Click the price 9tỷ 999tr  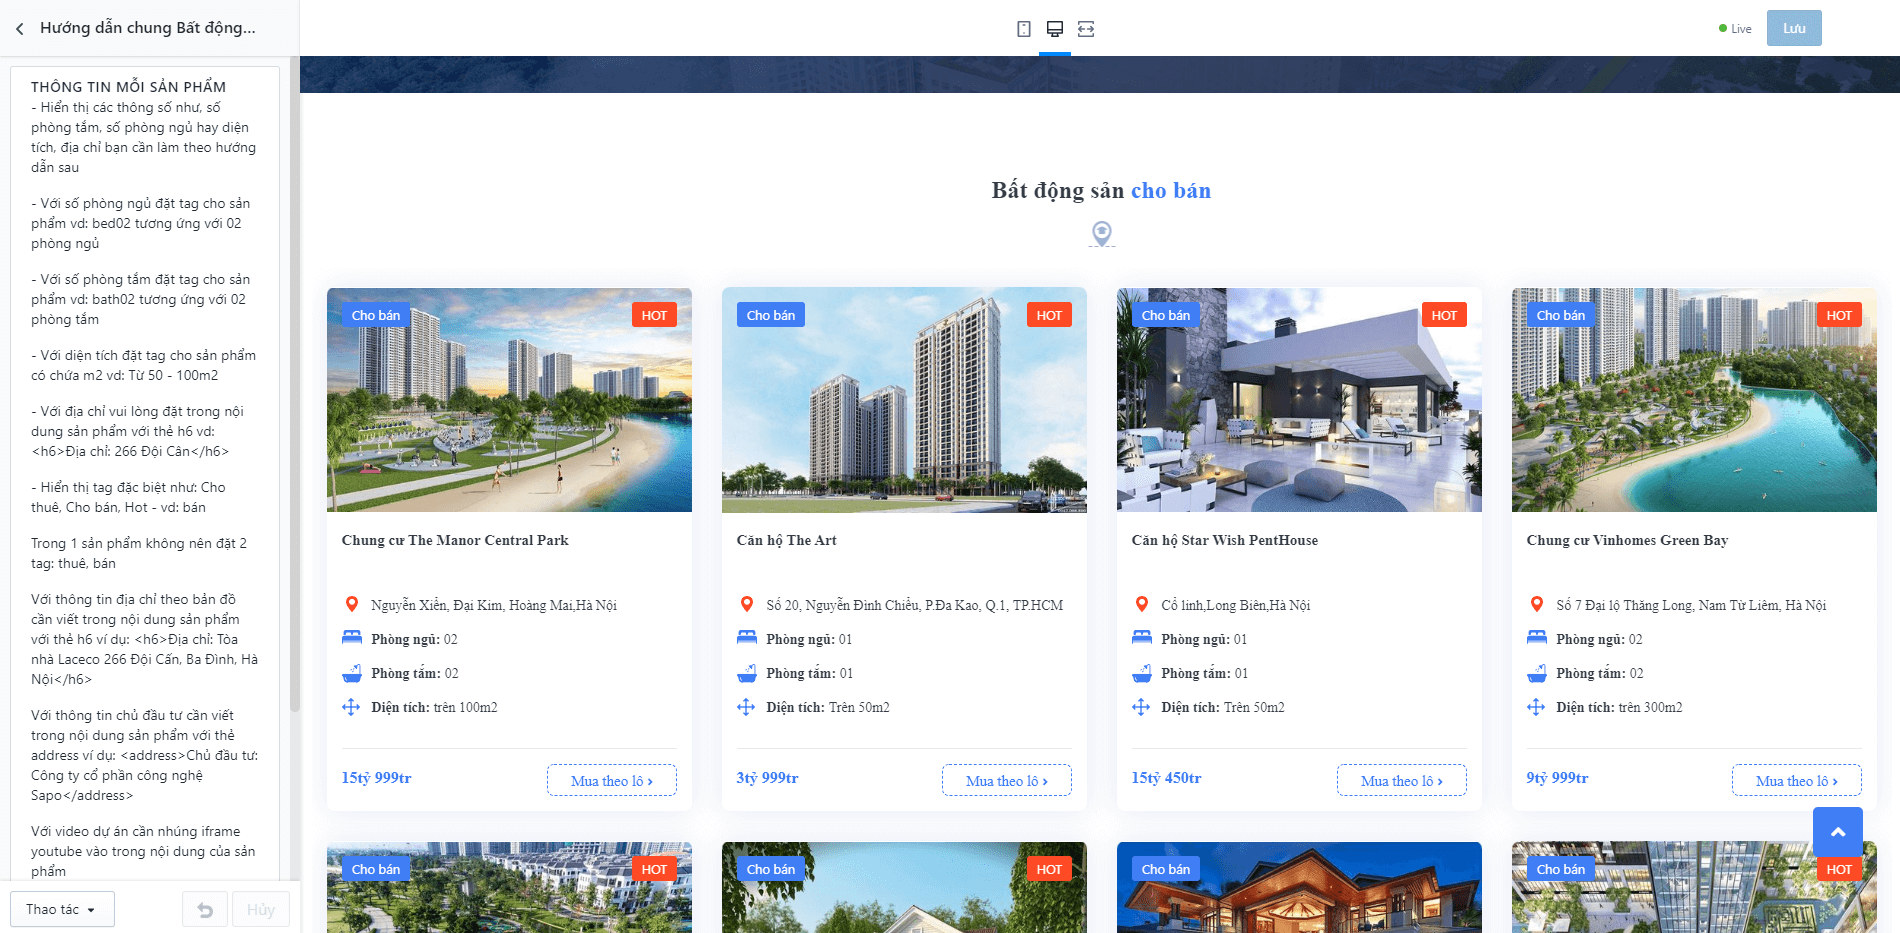(x=1557, y=778)
